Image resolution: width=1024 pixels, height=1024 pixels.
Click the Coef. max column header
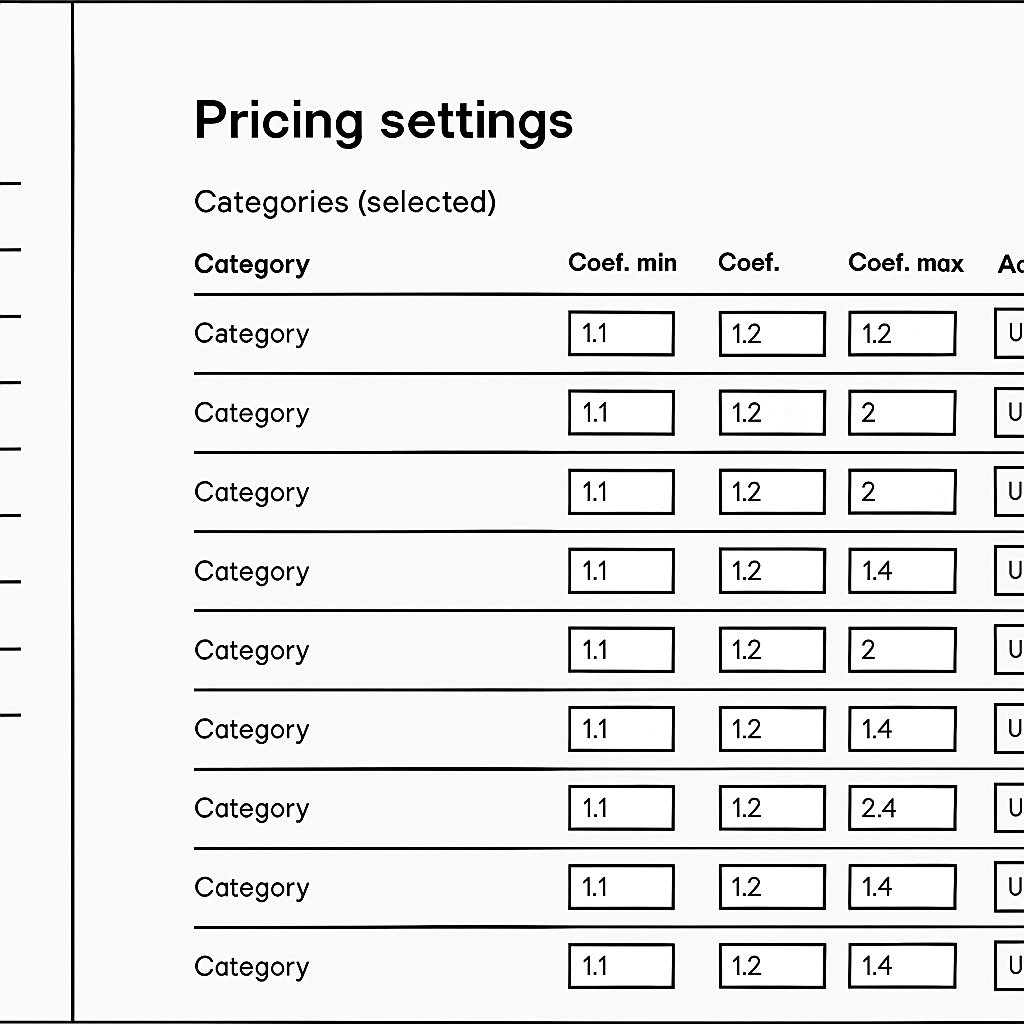tap(905, 263)
